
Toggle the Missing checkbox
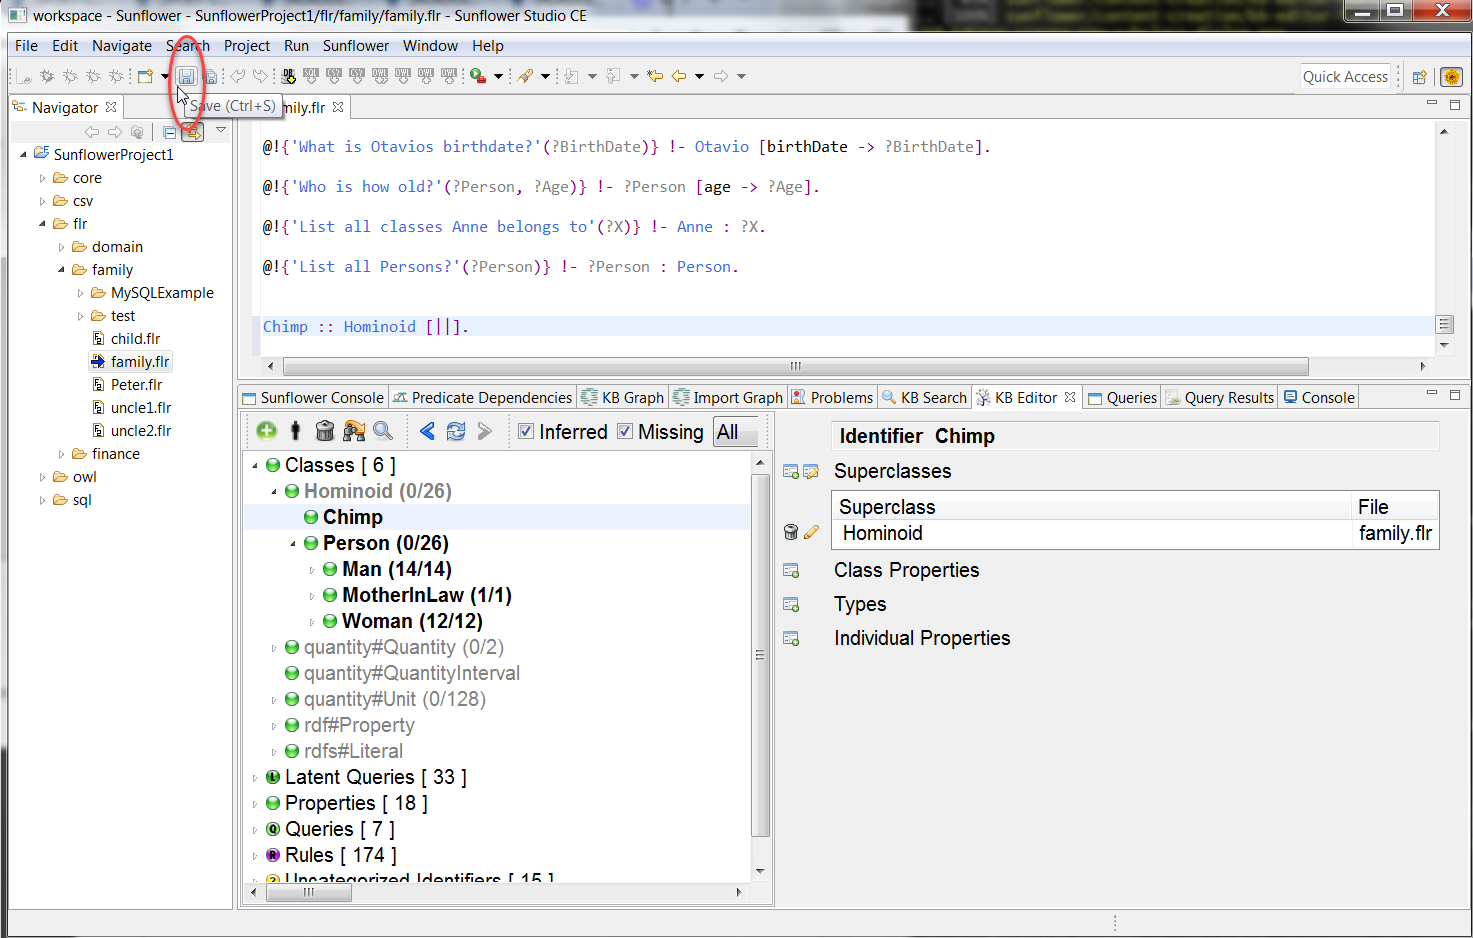pyautogui.click(x=625, y=432)
